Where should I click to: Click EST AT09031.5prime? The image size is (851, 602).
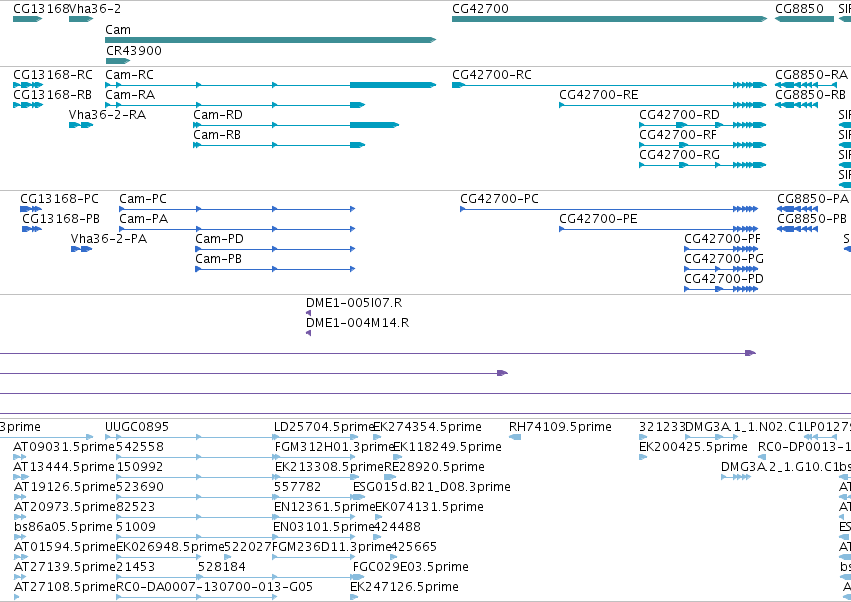tap(20, 457)
